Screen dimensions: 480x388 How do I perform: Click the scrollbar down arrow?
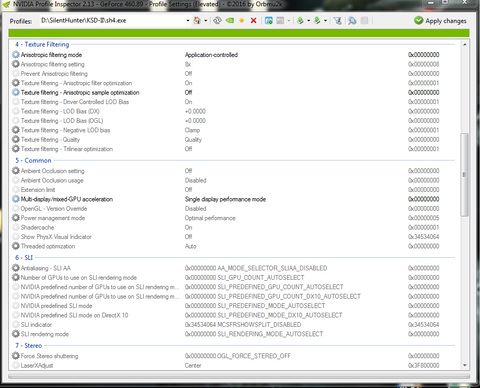[x=465, y=365]
